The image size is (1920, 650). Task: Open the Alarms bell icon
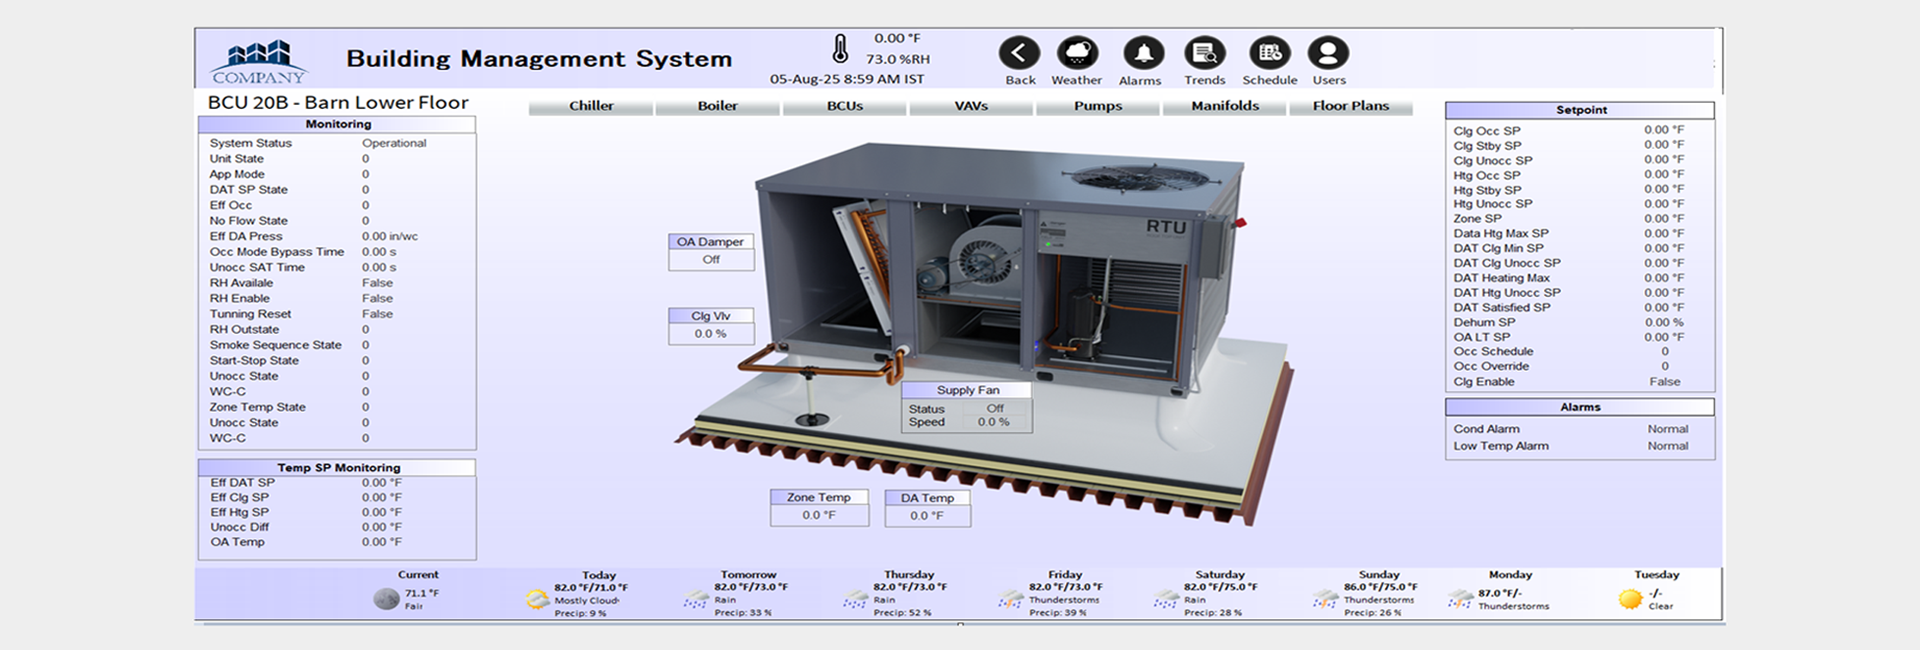point(1142,53)
